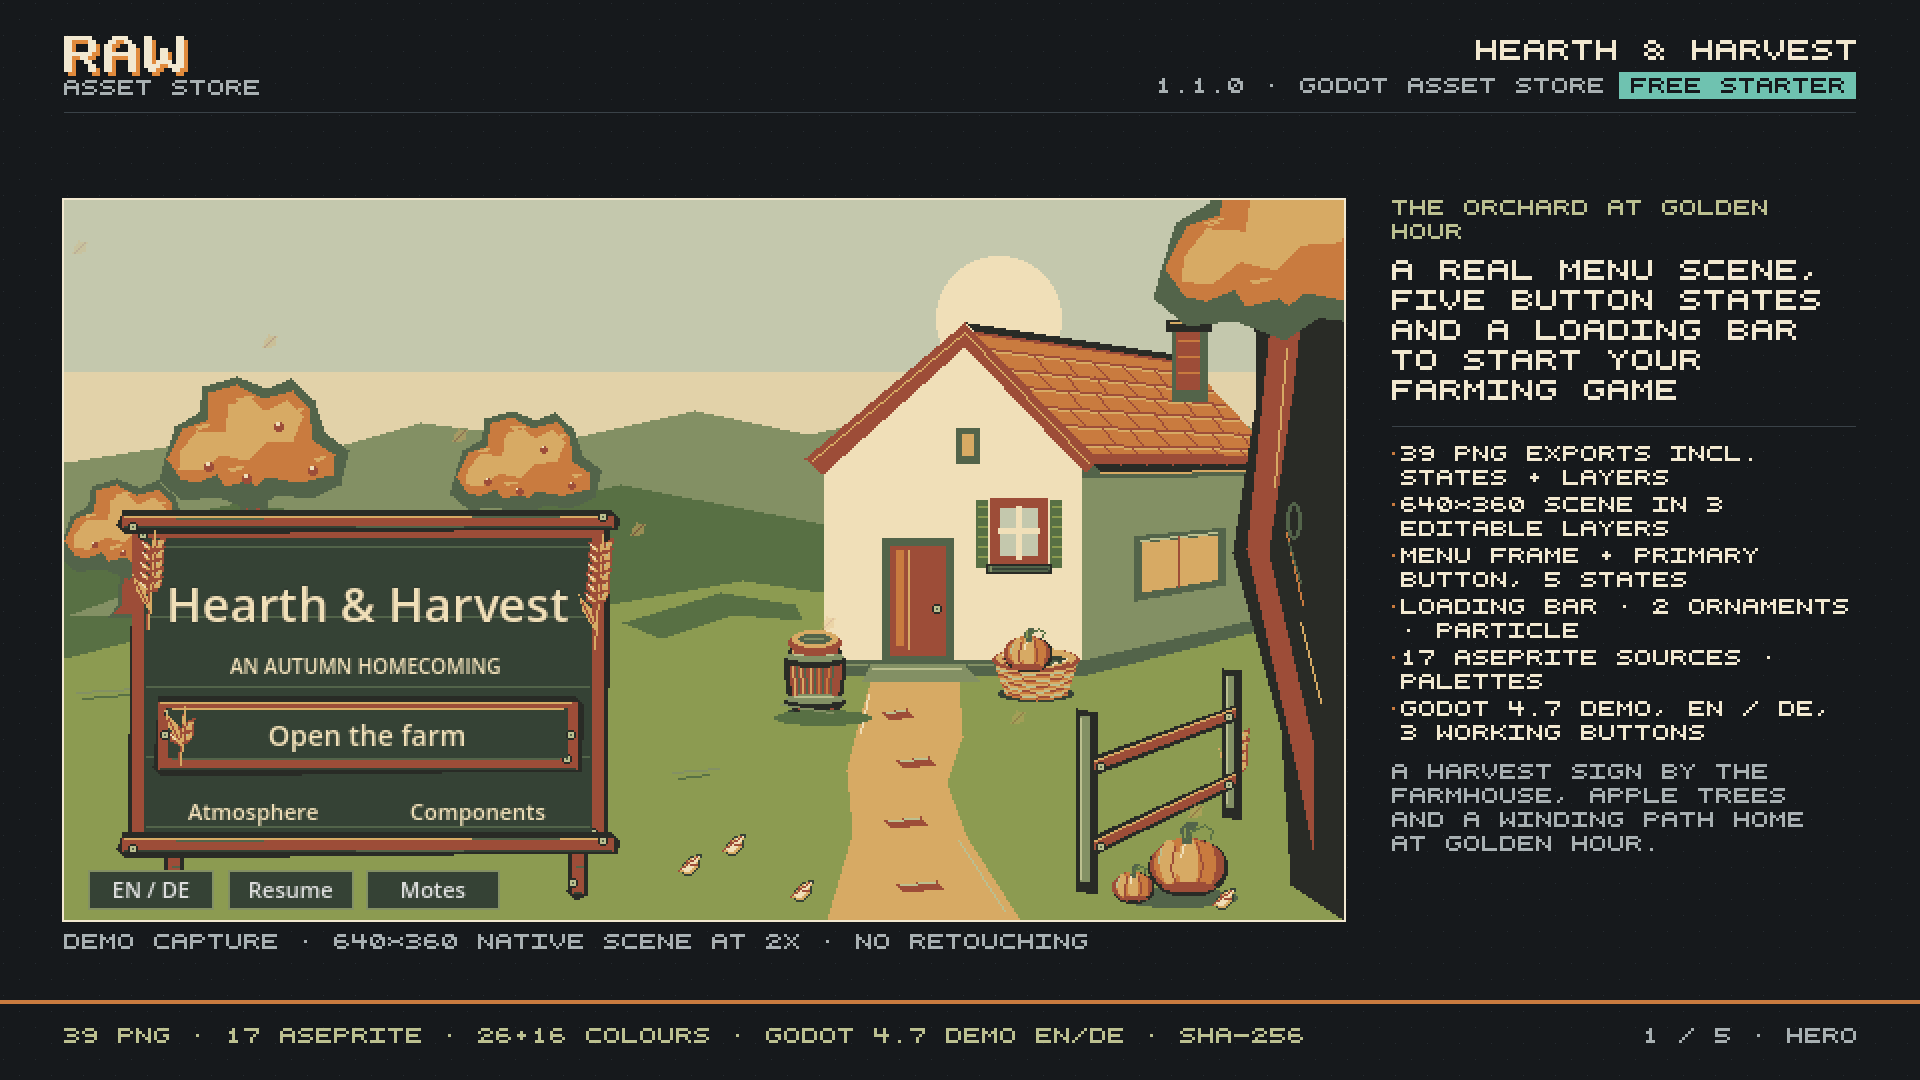Click the version text 1.1.0 · GODOT ASSET STORE
Screen dimensions: 1920x1080
pyautogui.click(x=1380, y=86)
